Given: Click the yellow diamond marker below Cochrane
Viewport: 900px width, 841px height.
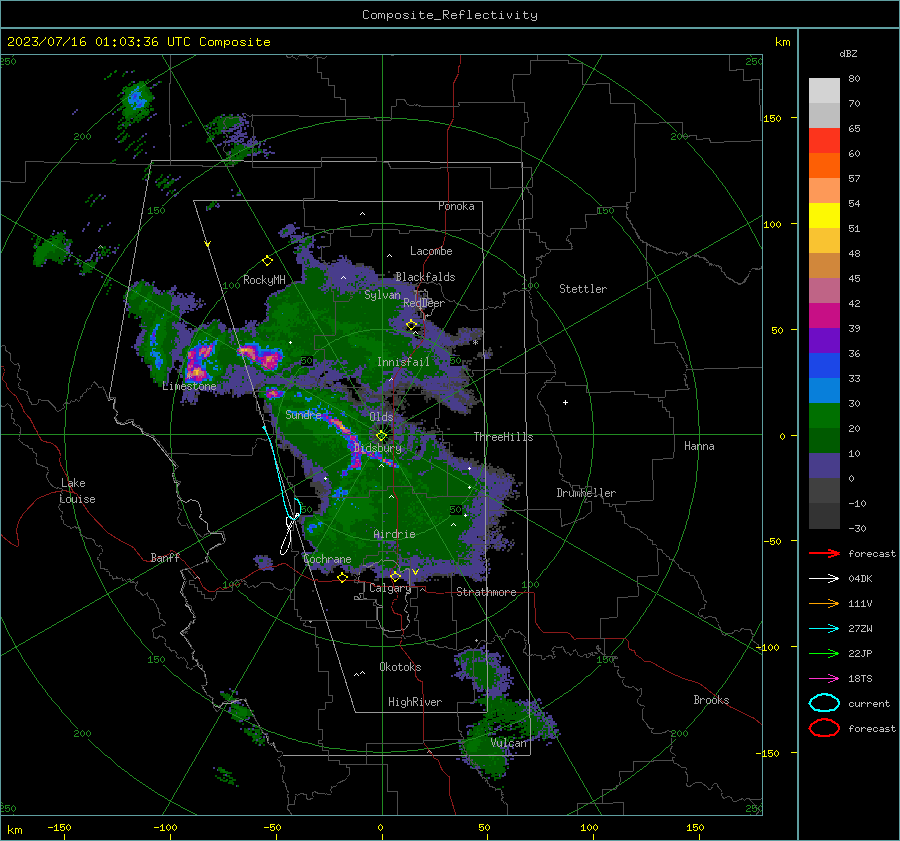Looking at the screenshot, I should tap(343, 577).
